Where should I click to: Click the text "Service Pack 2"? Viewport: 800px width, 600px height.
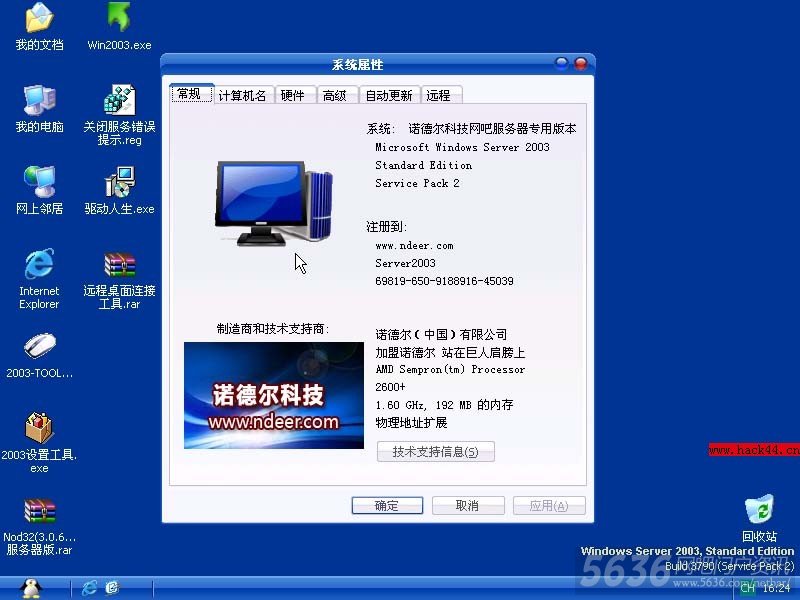(x=417, y=183)
